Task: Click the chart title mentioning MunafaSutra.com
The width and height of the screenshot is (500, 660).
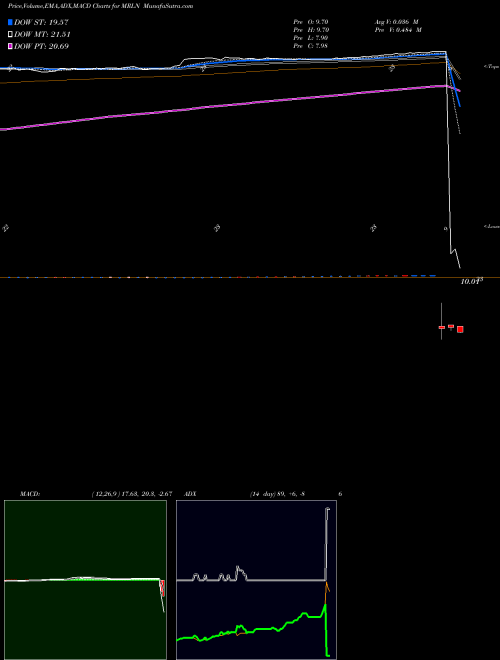Action: pos(100,6)
